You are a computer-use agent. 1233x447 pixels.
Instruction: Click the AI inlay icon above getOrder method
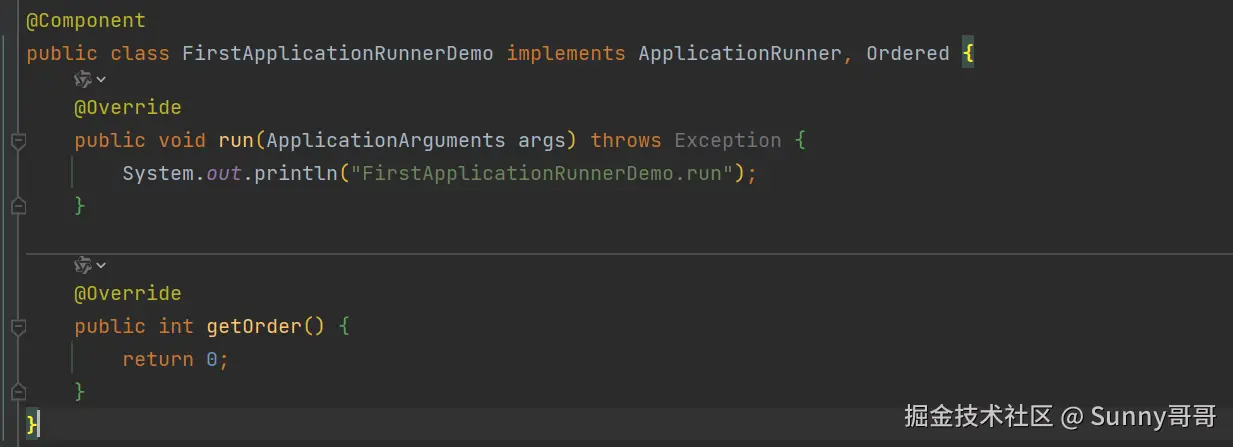click(x=83, y=265)
